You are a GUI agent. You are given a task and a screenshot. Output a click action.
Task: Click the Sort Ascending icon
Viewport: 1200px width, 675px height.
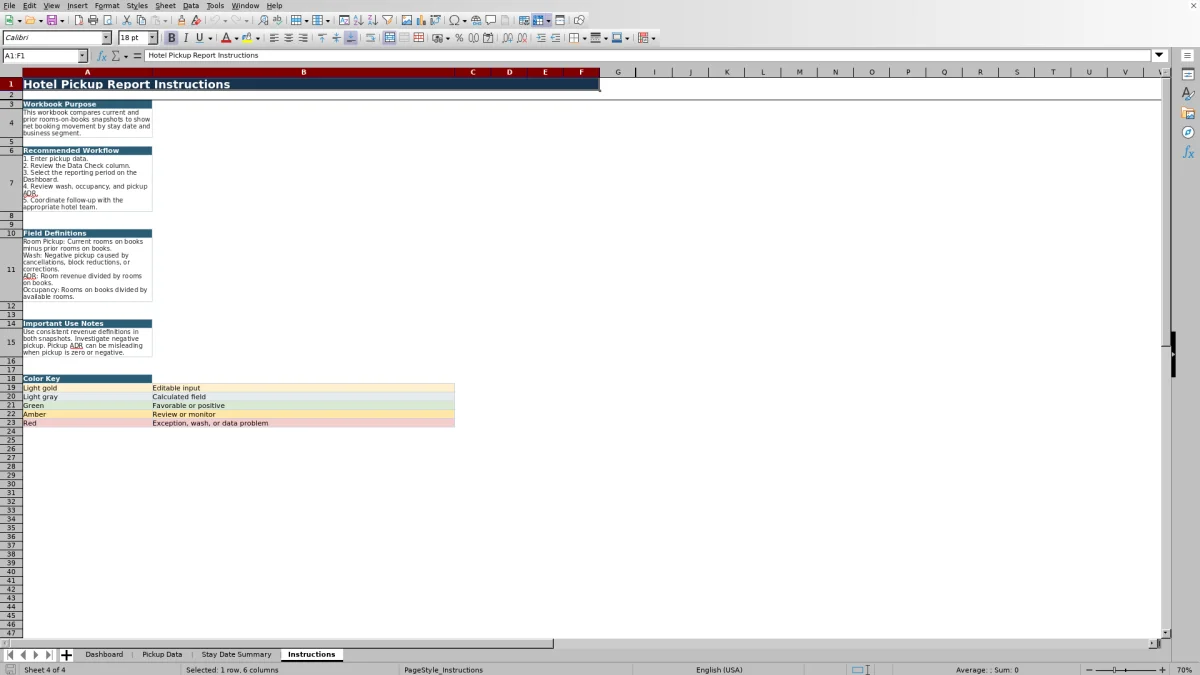click(358, 20)
